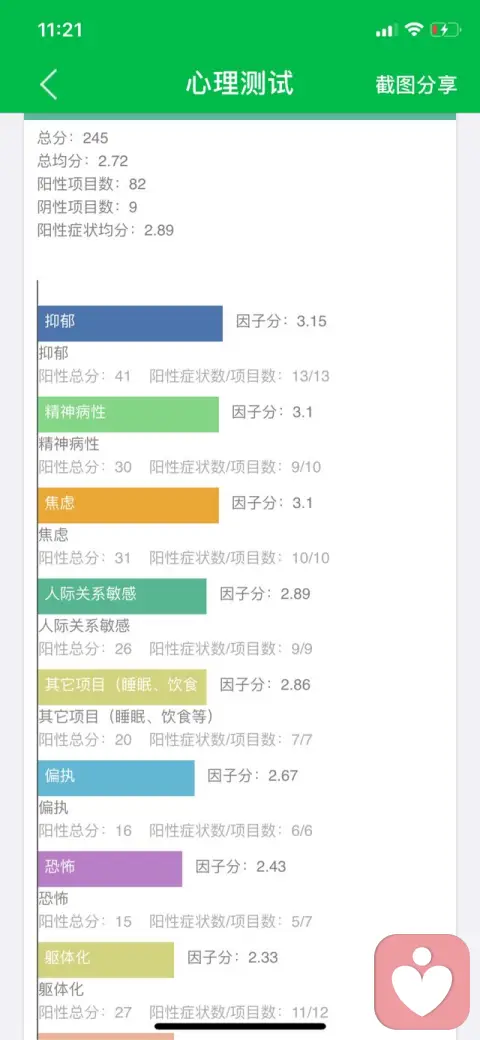Tap the battery charging icon

[x=444, y=30]
